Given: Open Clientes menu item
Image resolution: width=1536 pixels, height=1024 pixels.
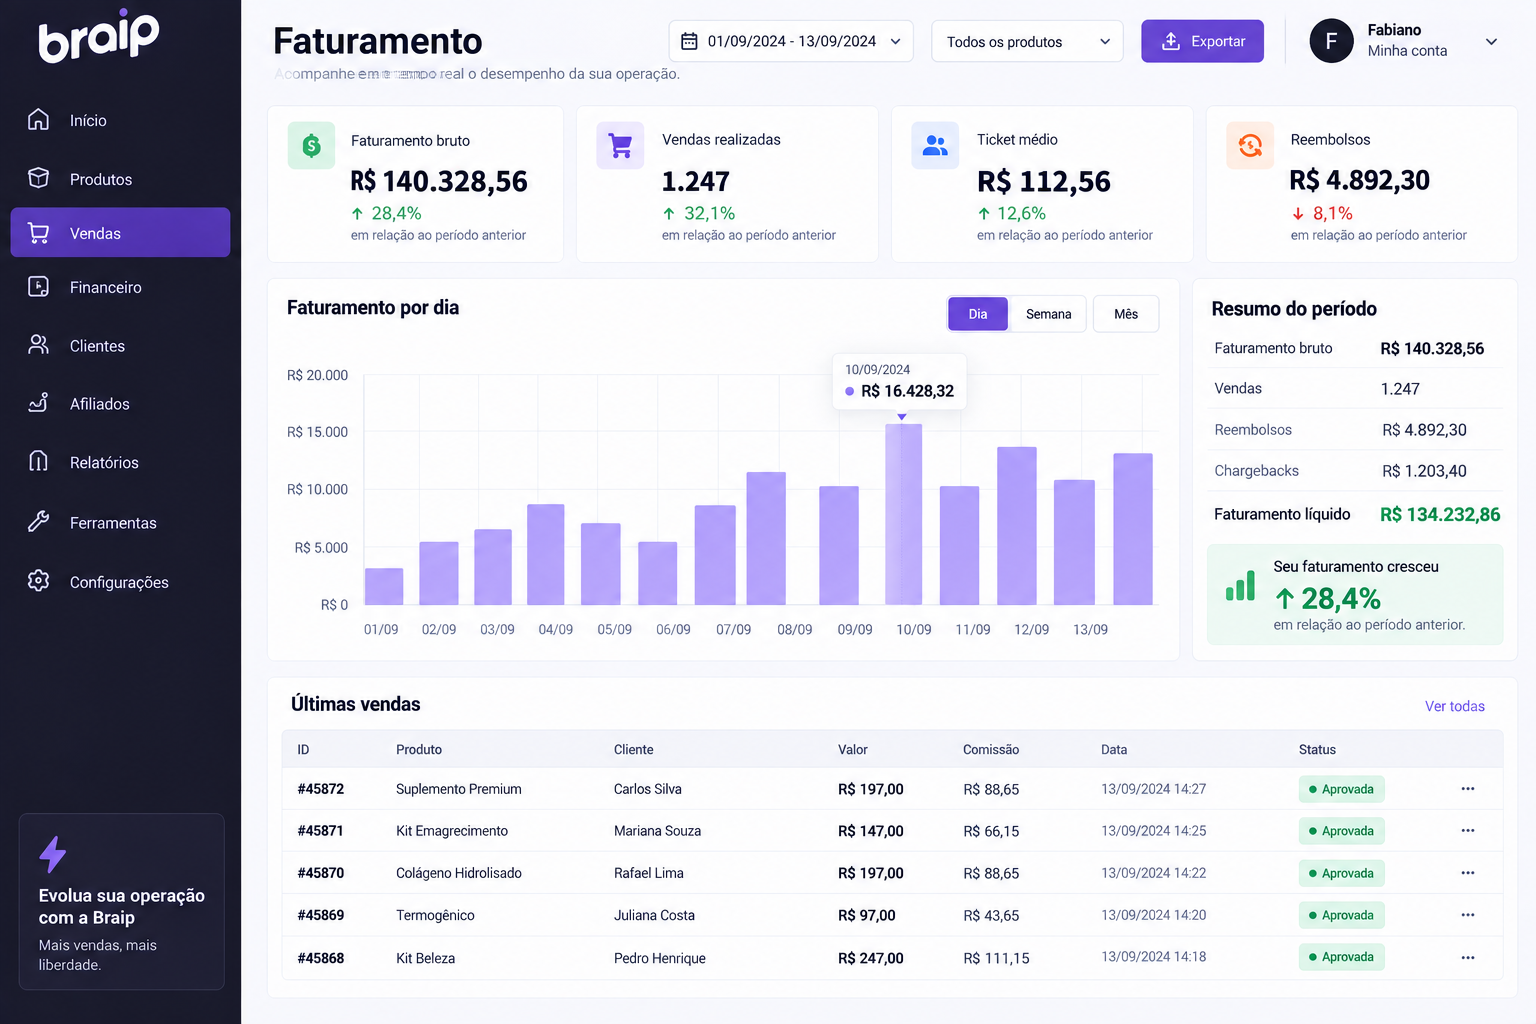Looking at the screenshot, I should click(120, 346).
